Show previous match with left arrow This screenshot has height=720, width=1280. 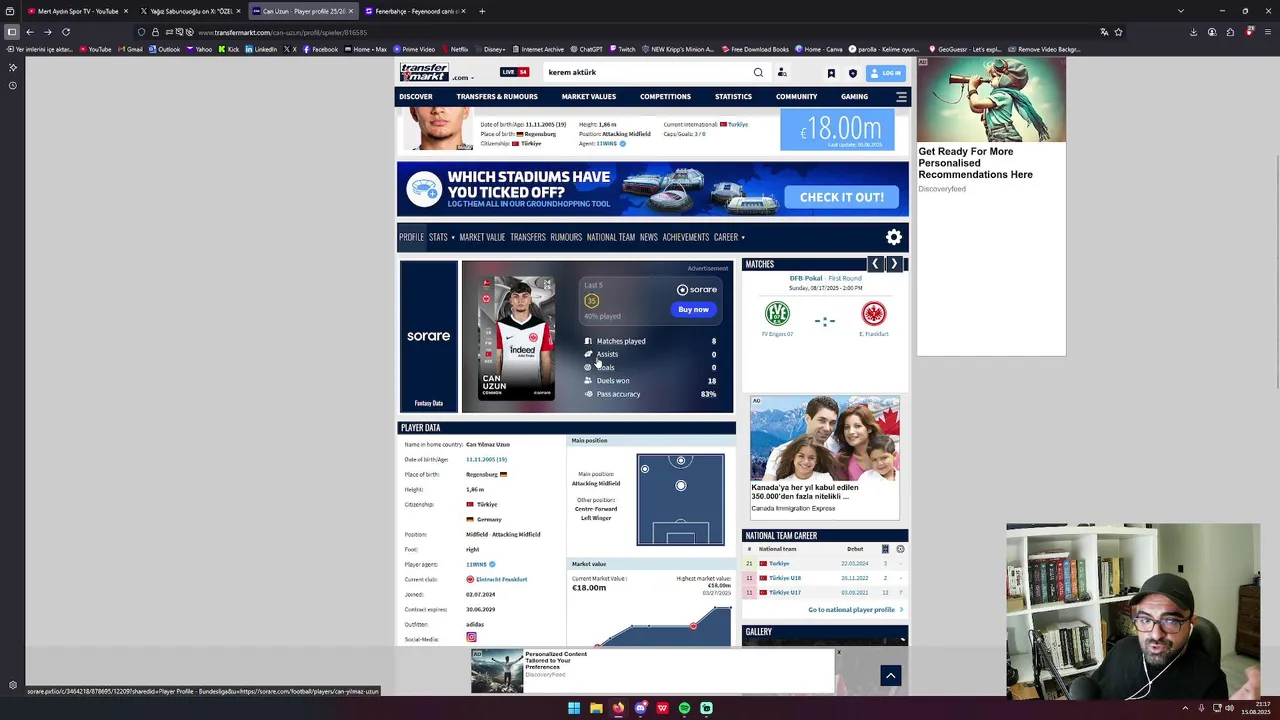875,264
